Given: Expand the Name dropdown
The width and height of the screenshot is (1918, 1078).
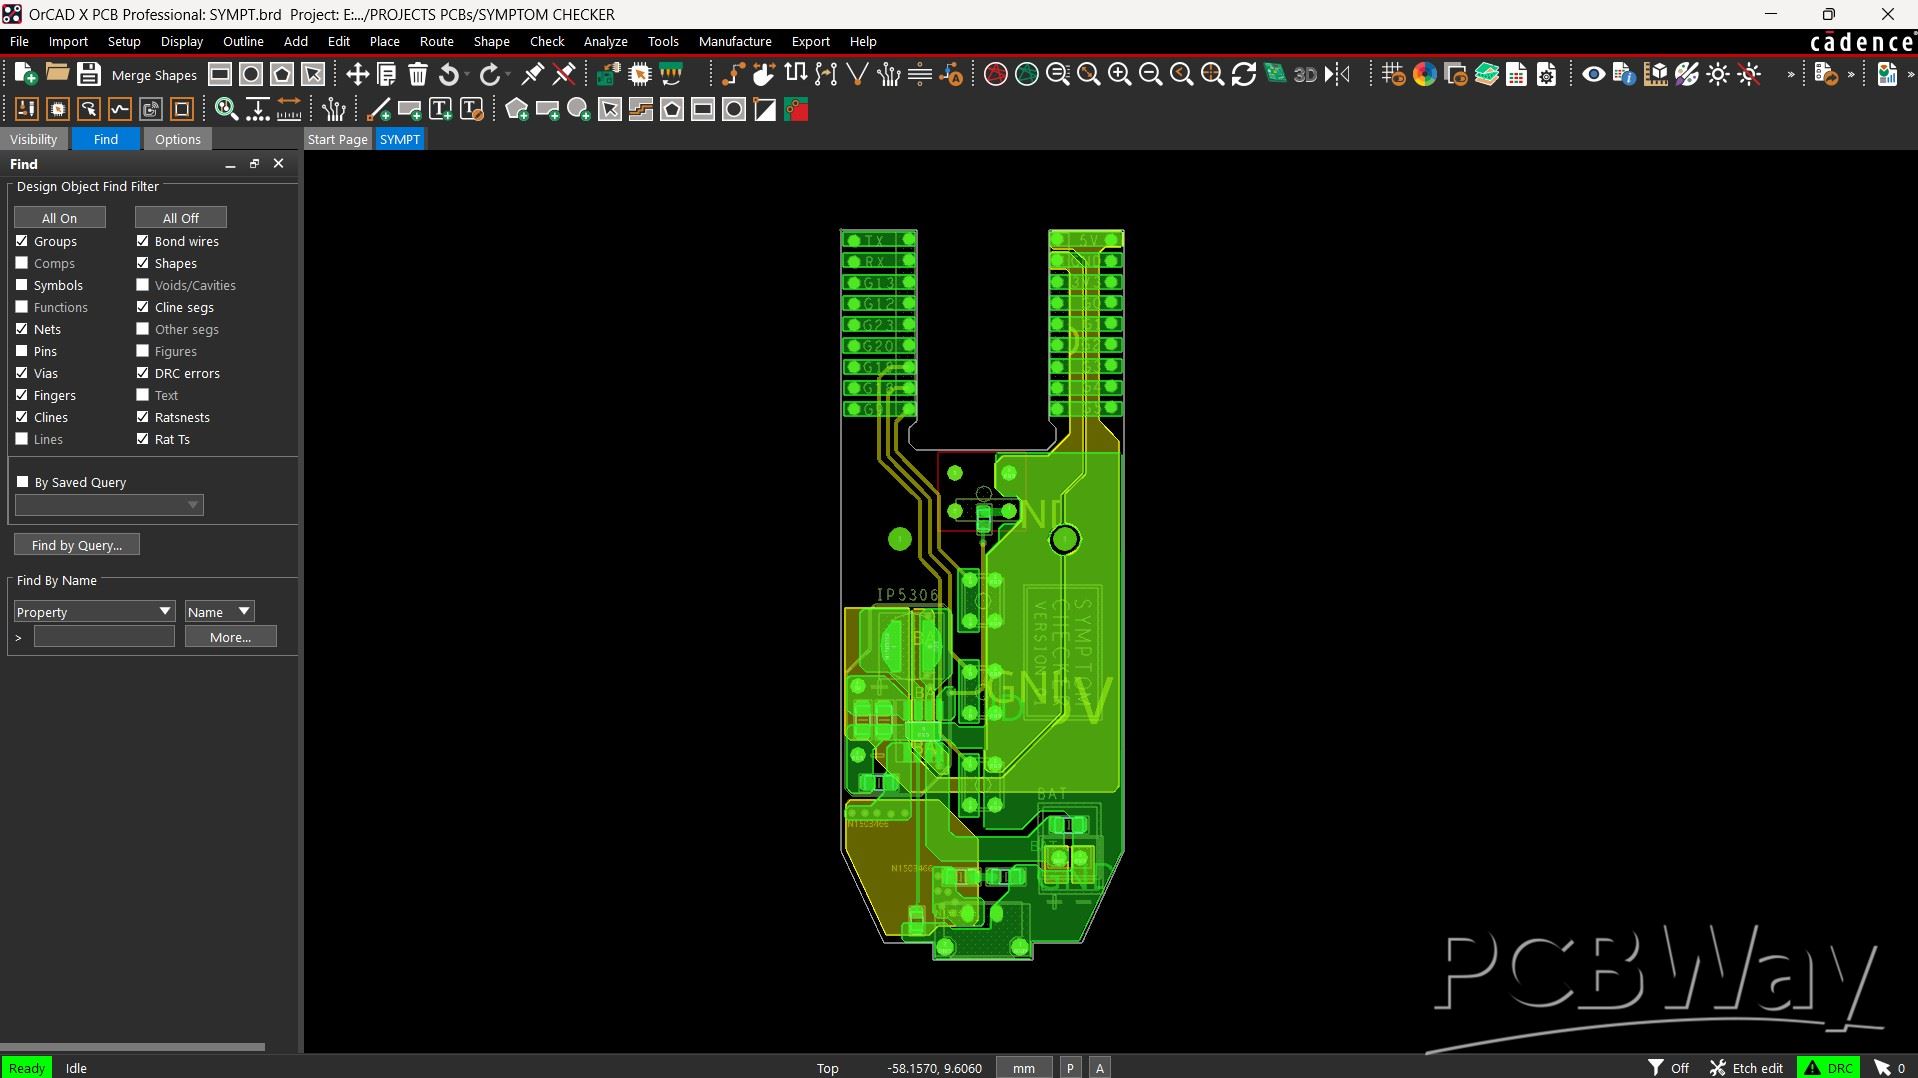Looking at the screenshot, I should (x=219, y=611).
